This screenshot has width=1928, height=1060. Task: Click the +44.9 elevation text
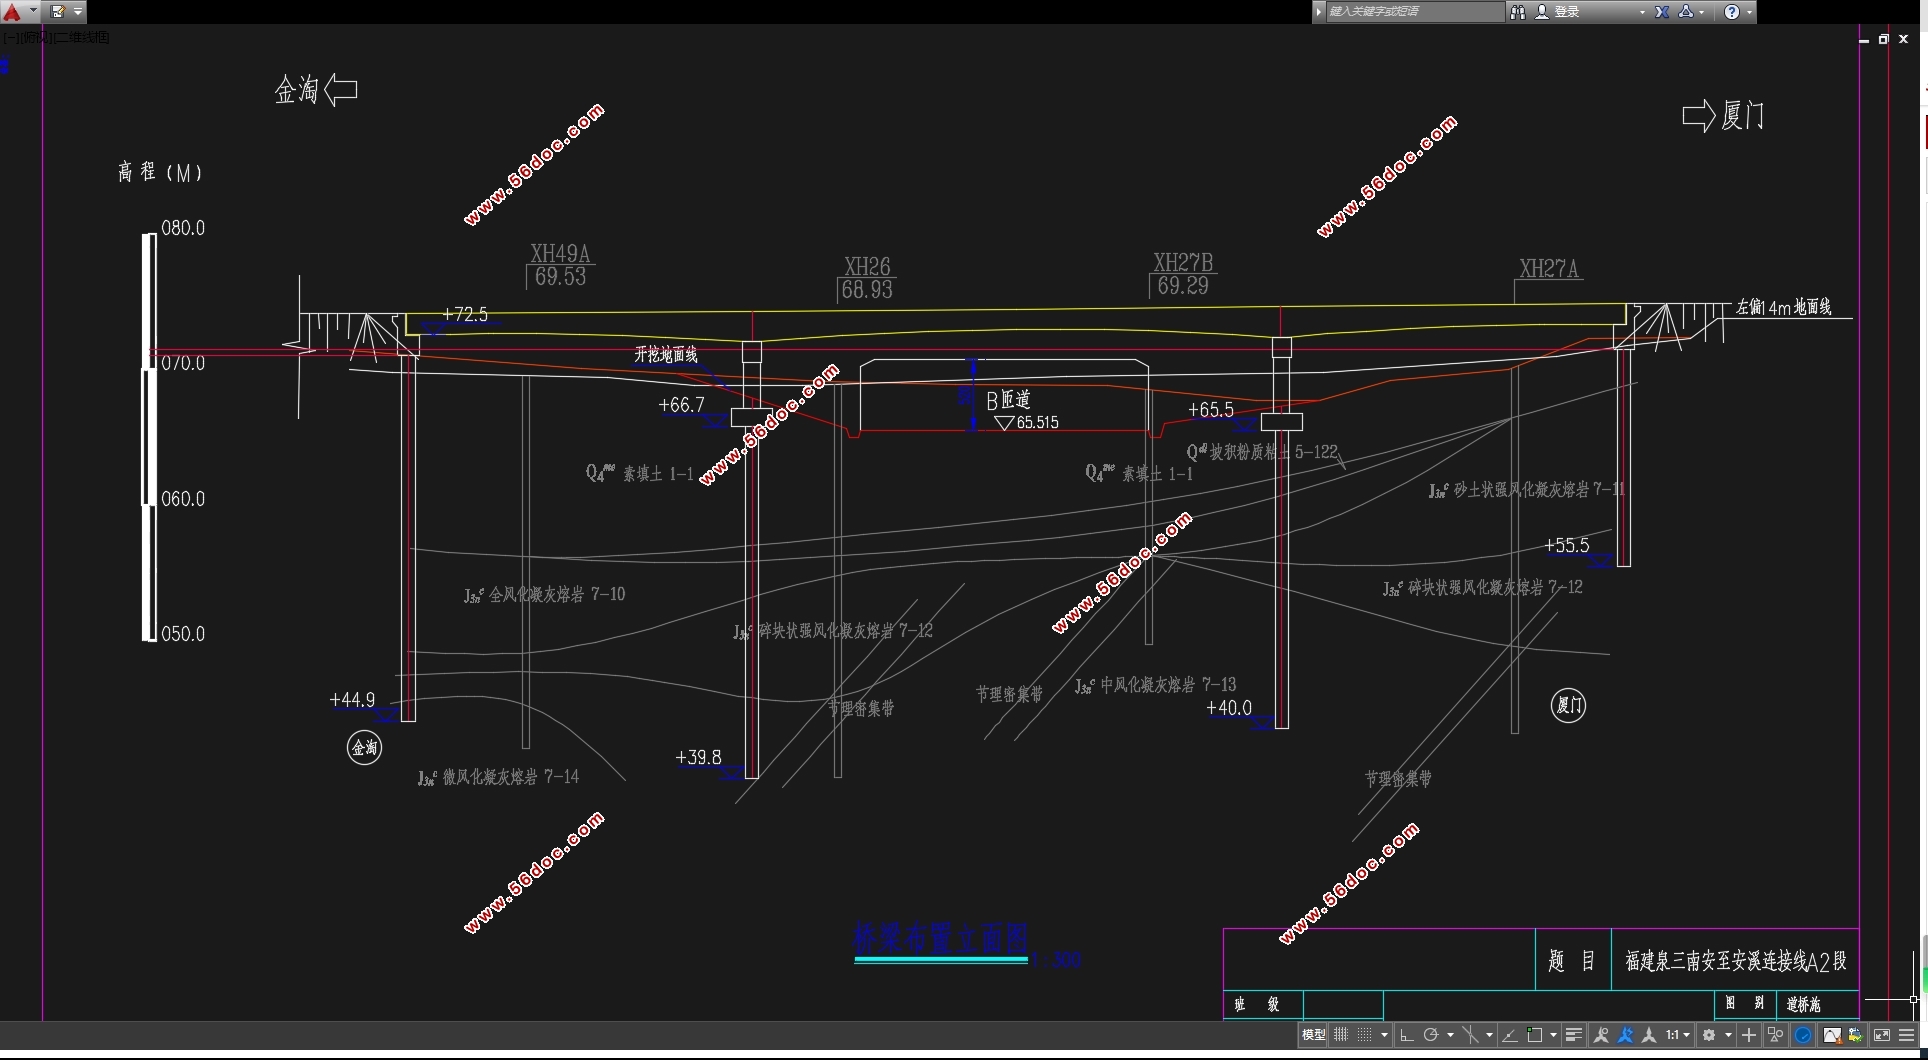tap(352, 700)
